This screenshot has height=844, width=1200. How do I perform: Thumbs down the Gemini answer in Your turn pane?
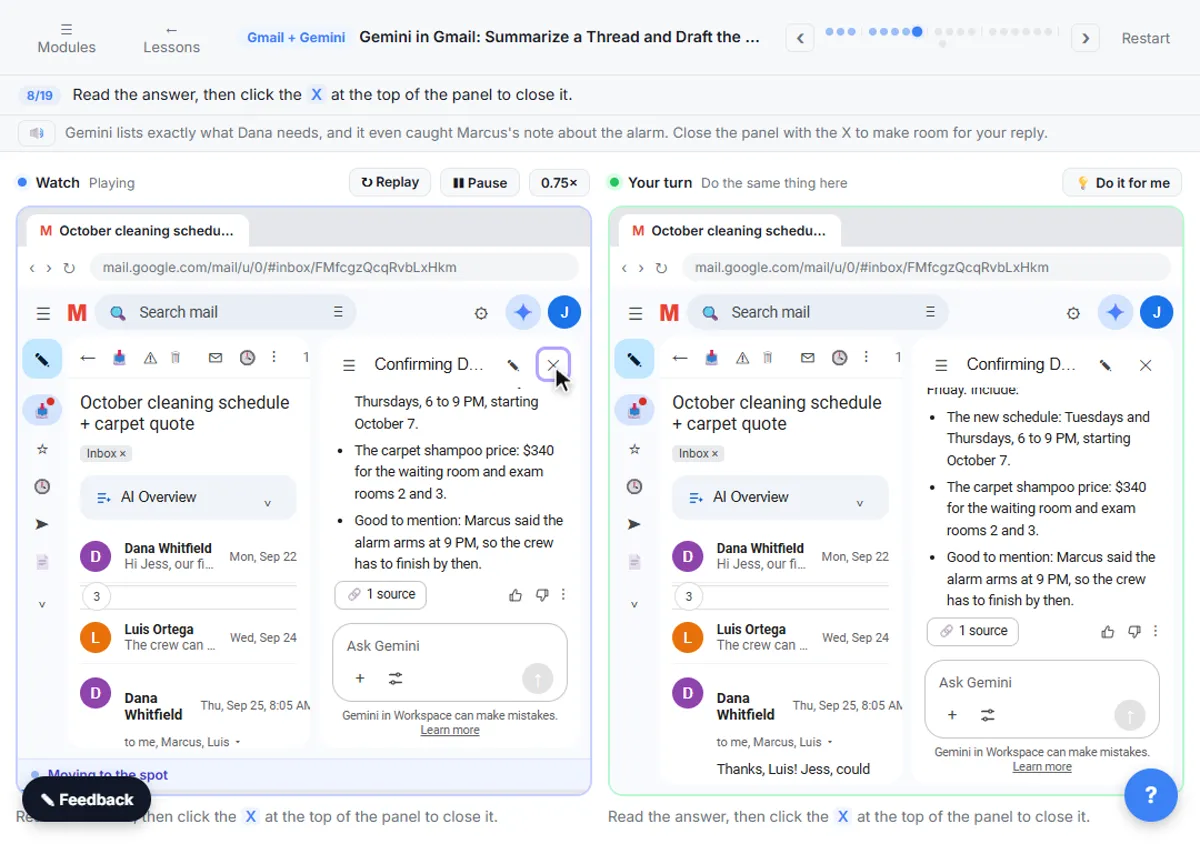pyautogui.click(x=1134, y=631)
